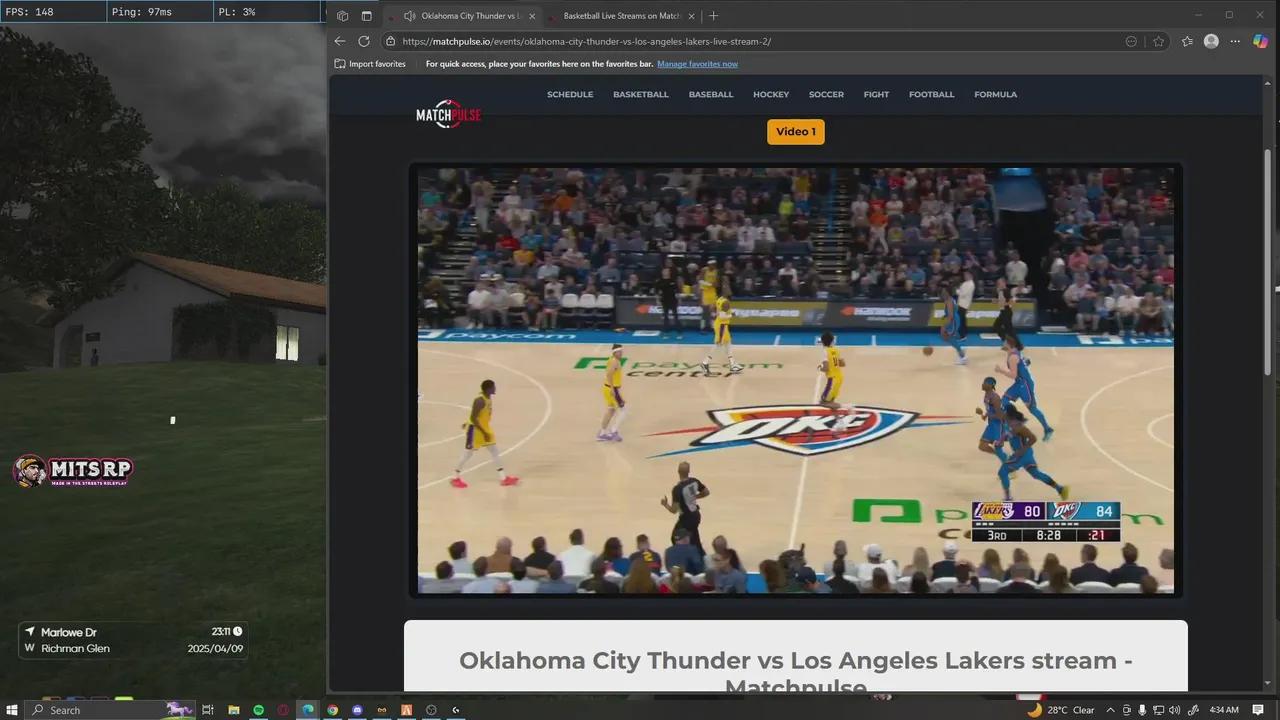Open the notification center
The image size is (1280, 720).
[x=1258, y=710]
